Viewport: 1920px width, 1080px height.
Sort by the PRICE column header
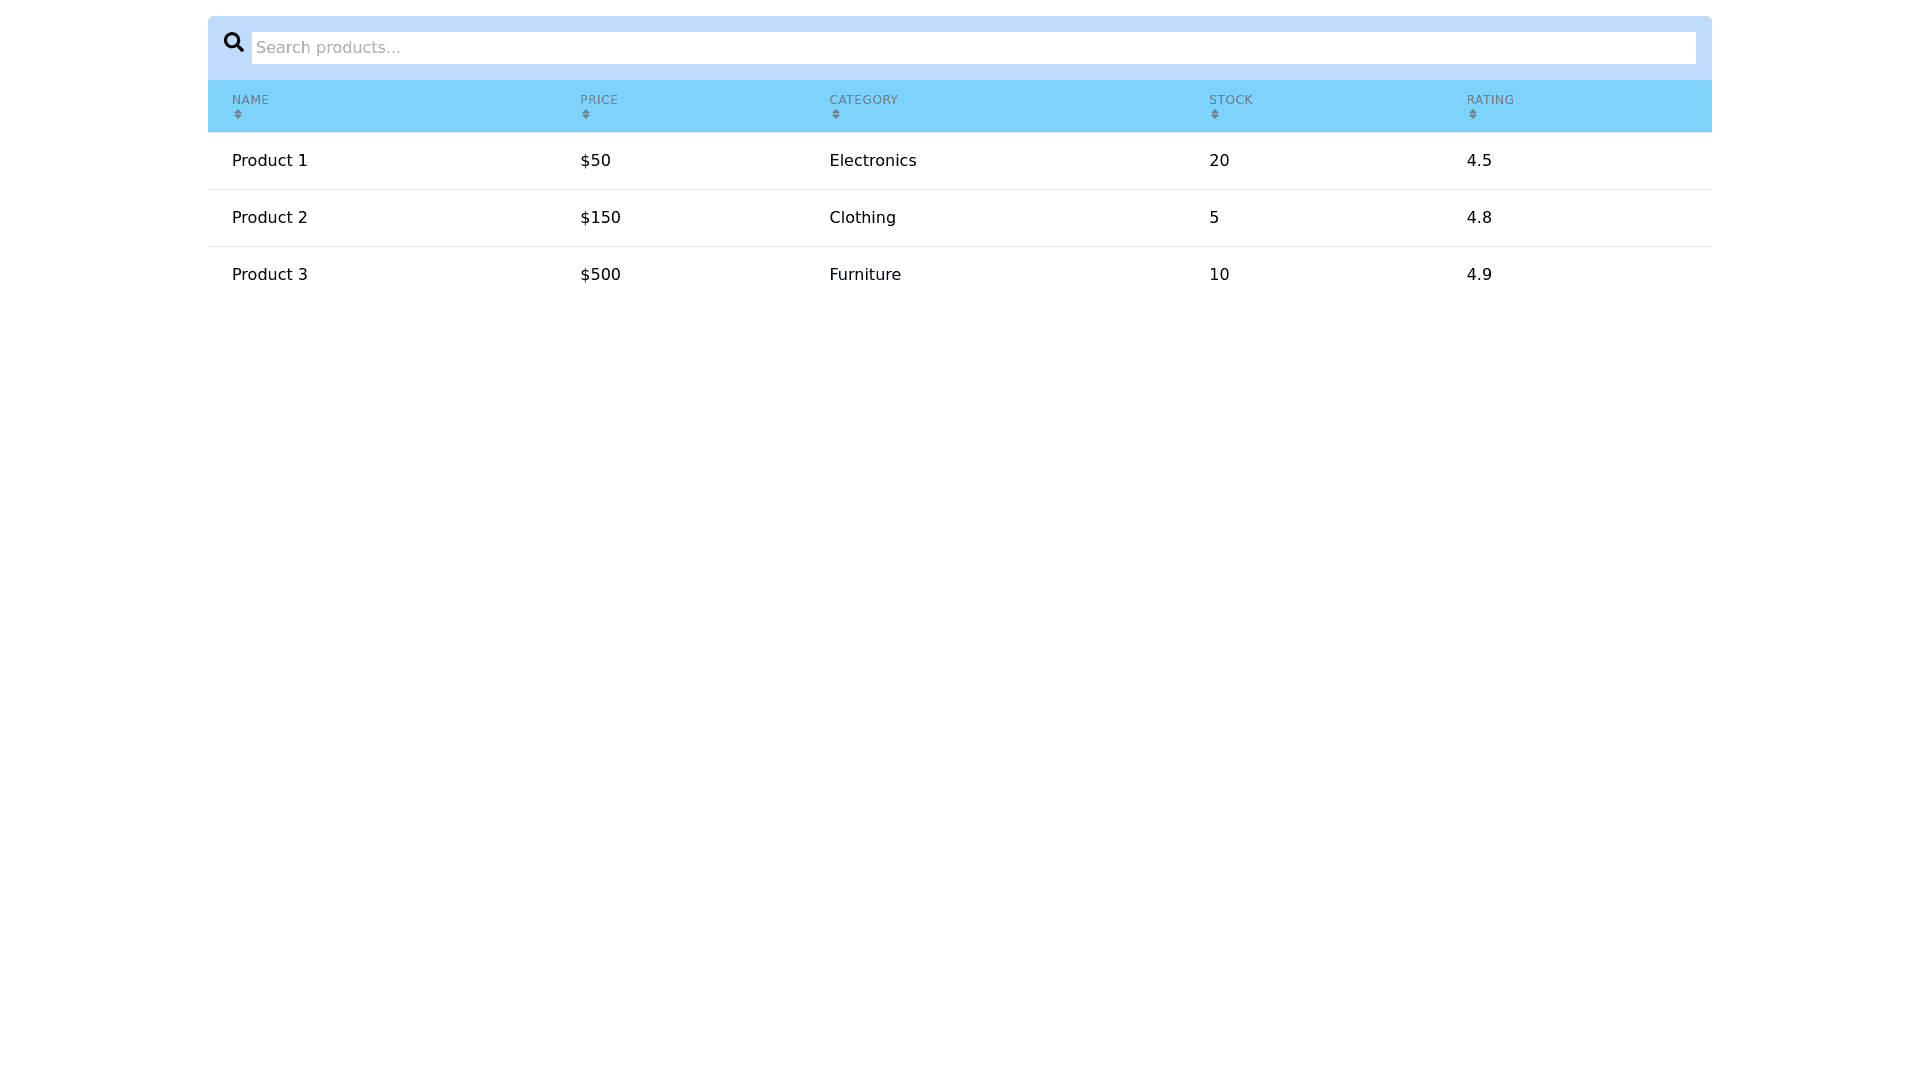(599, 100)
